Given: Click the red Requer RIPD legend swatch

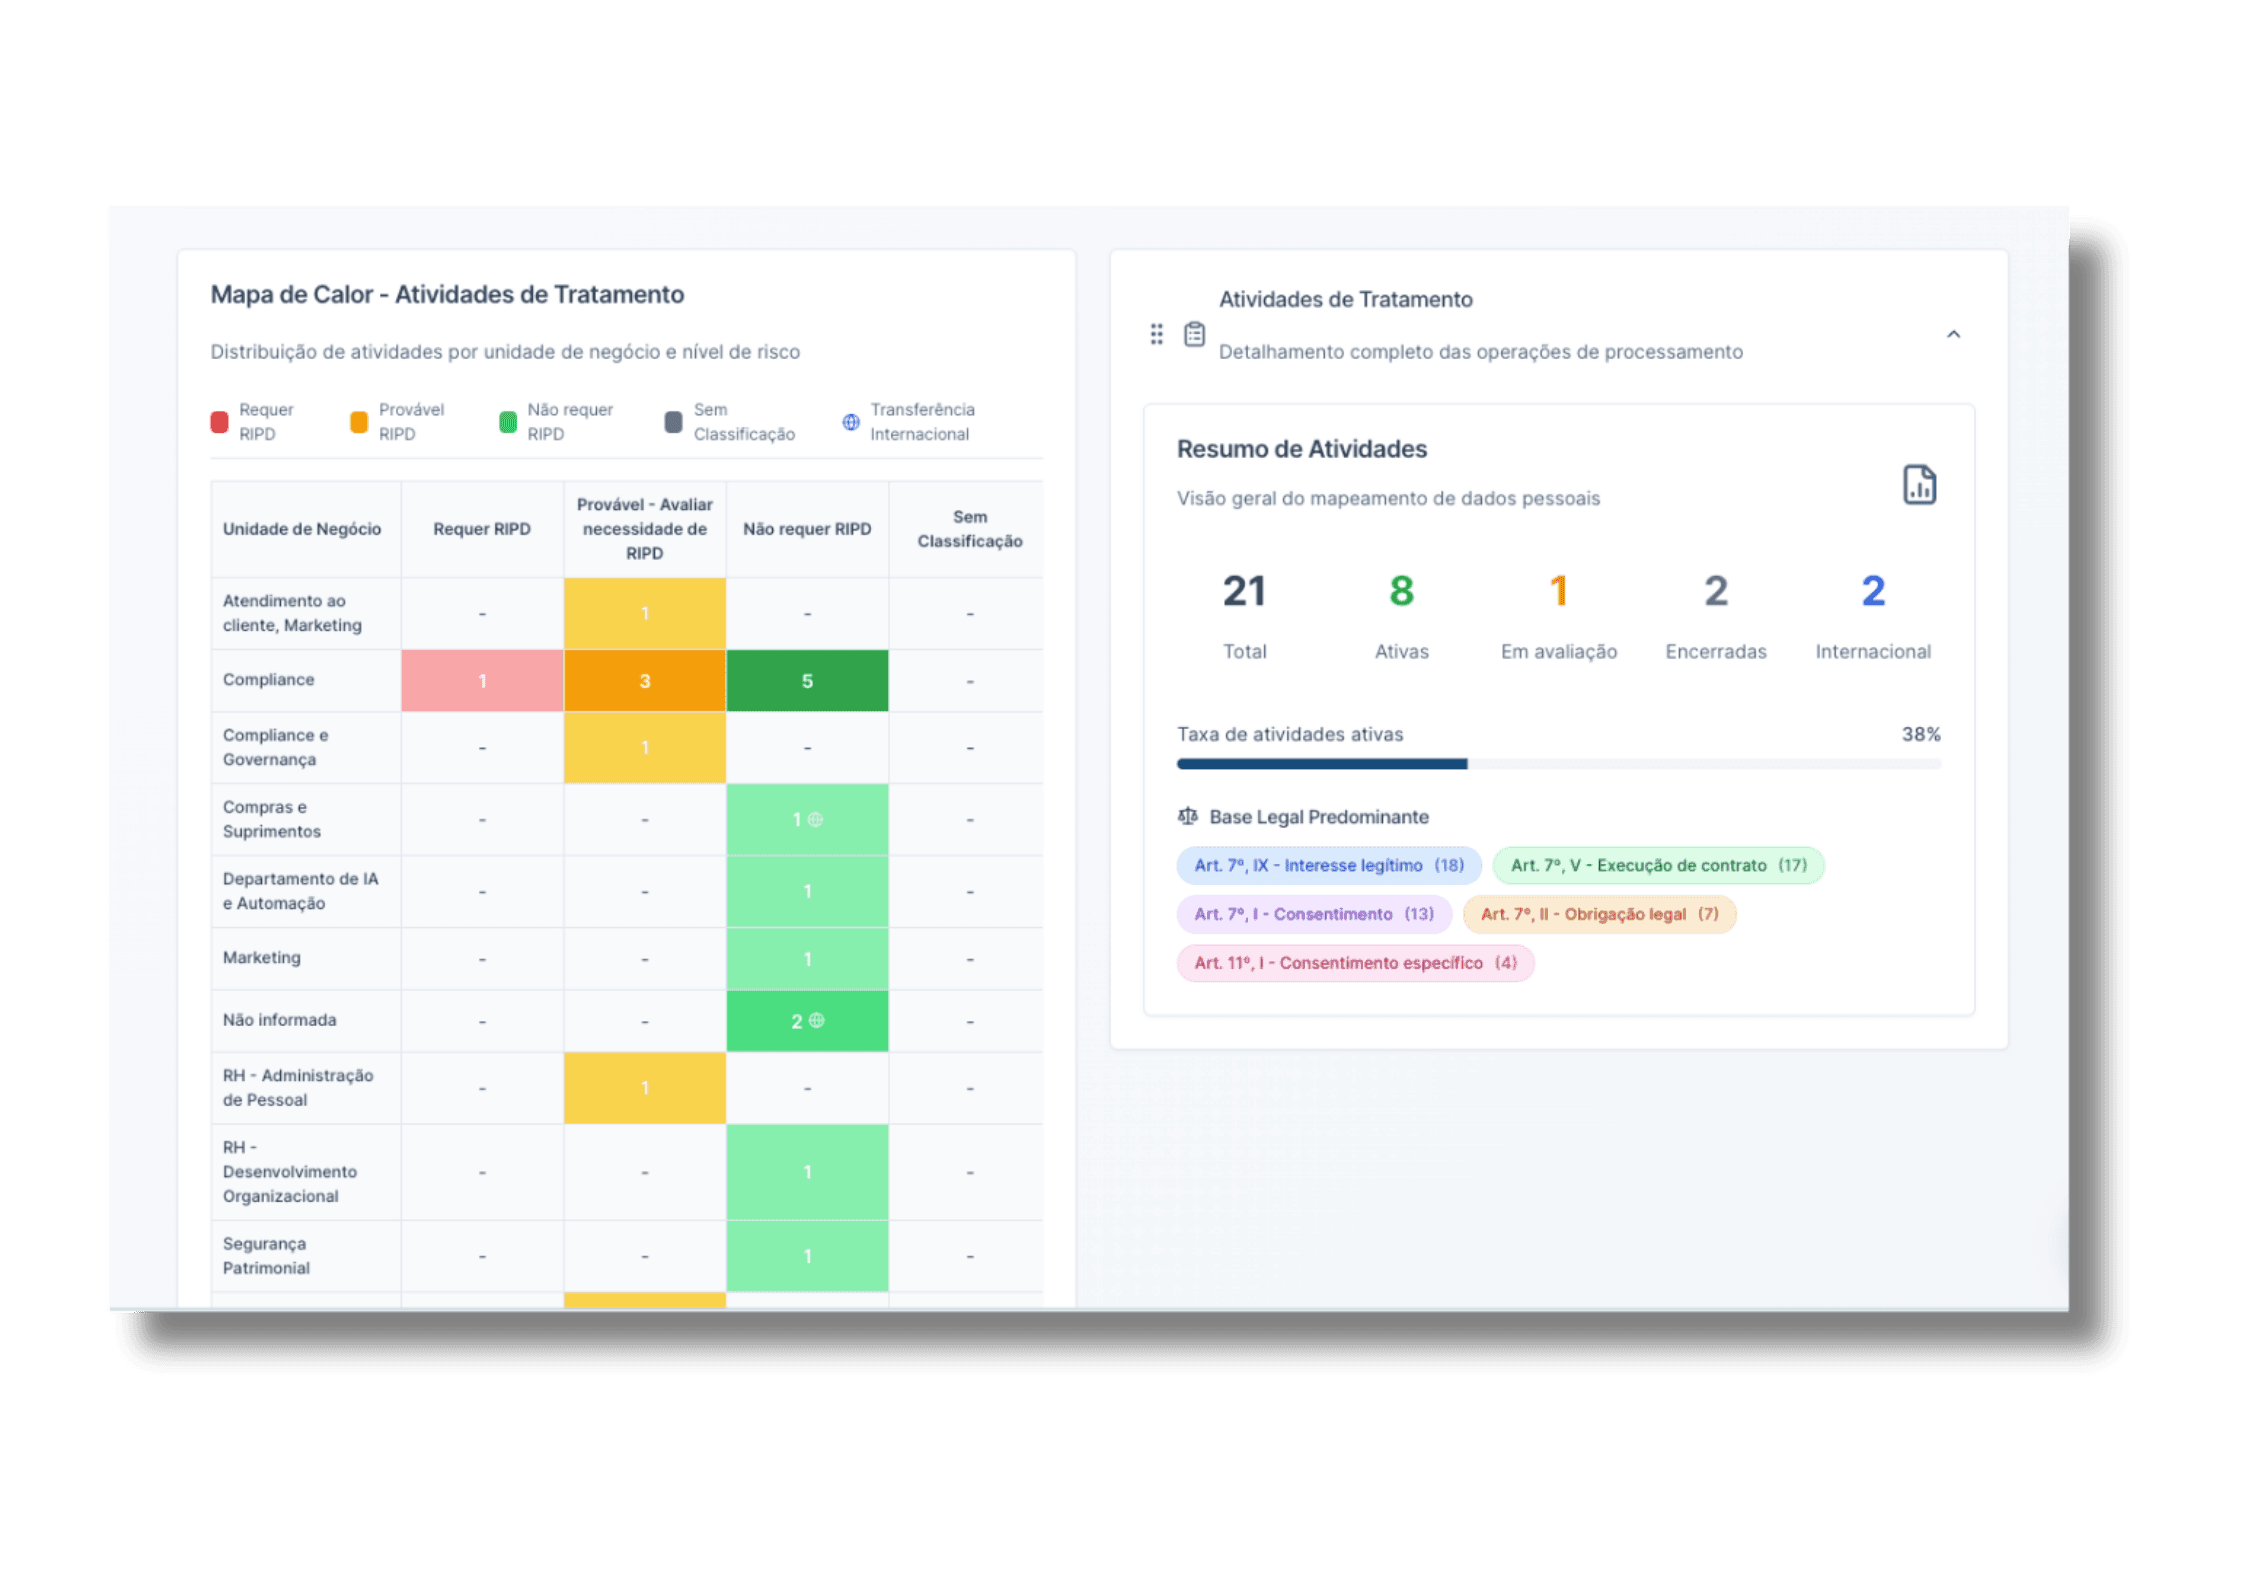Looking at the screenshot, I should (220, 422).
